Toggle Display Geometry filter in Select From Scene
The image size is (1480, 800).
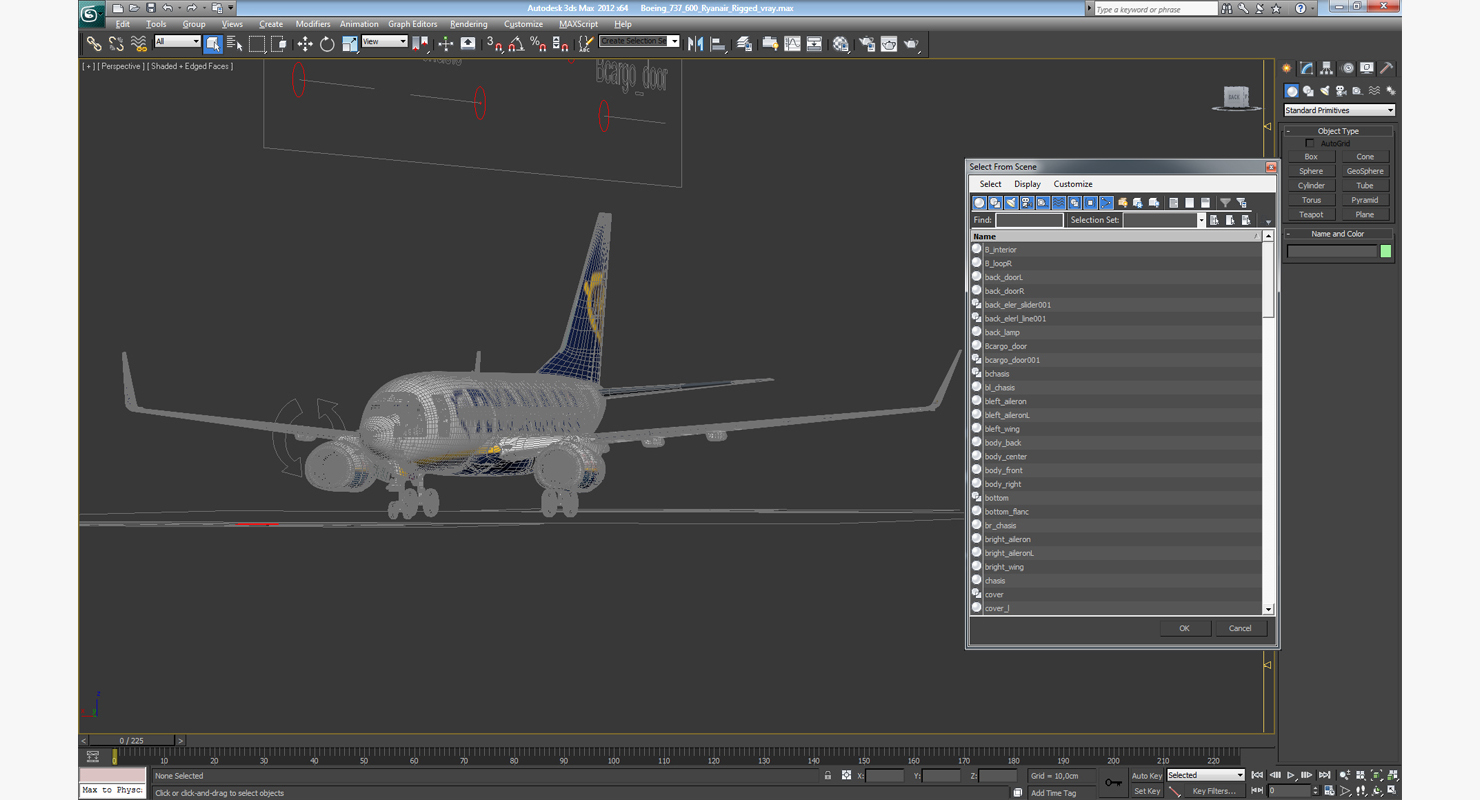tap(979, 203)
